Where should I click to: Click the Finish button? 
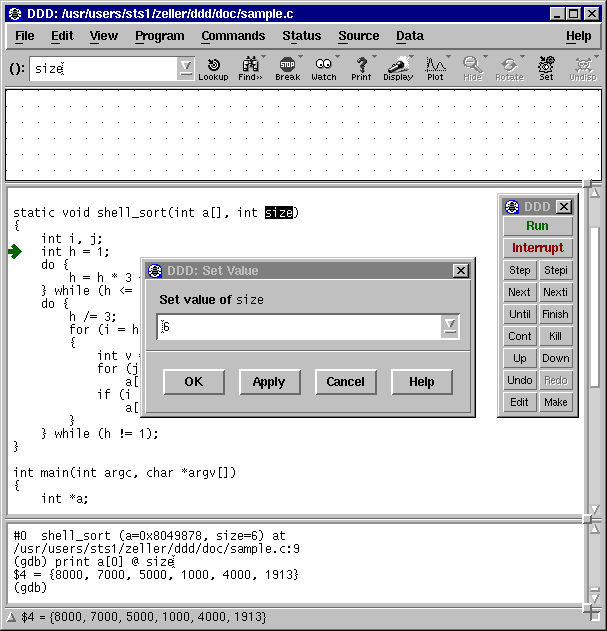coord(555,314)
